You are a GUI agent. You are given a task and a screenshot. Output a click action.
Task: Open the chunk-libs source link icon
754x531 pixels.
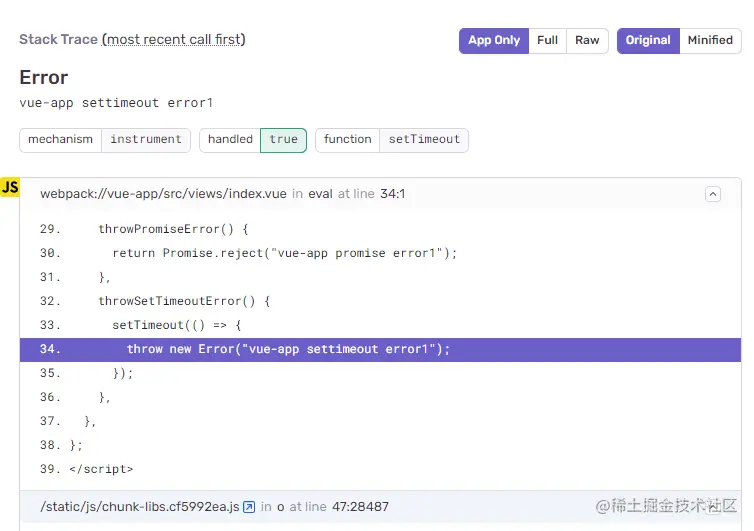point(249,507)
